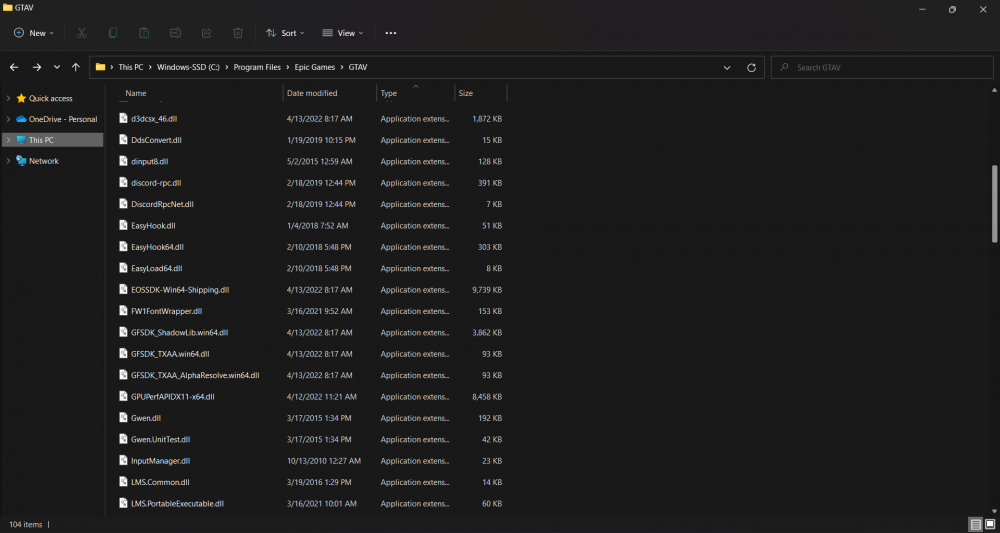Click the Delete trash can icon
Viewport: 1000px width, 533px height.
pyautogui.click(x=238, y=33)
